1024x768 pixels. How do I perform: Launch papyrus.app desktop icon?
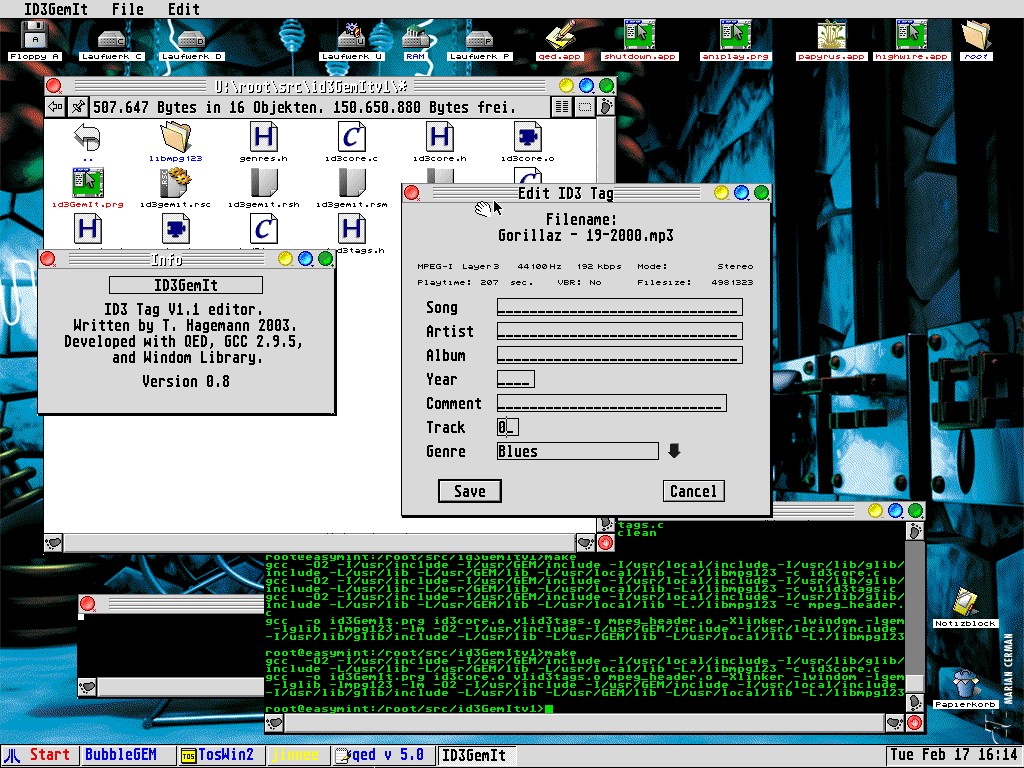[x=831, y=40]
